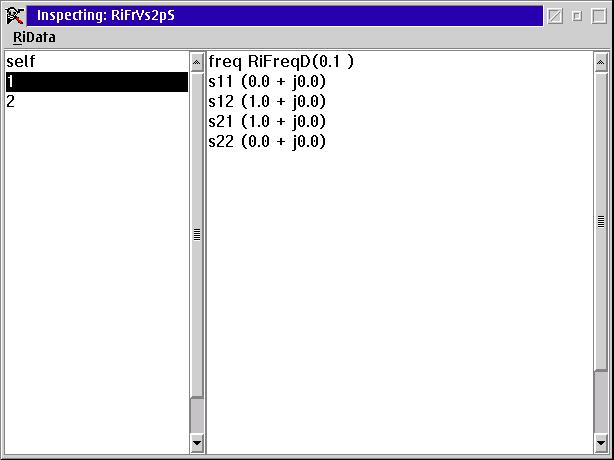Viewport: 614px width, 460px height.
Task: Open the RiData menu
Action: click(34, 38)
